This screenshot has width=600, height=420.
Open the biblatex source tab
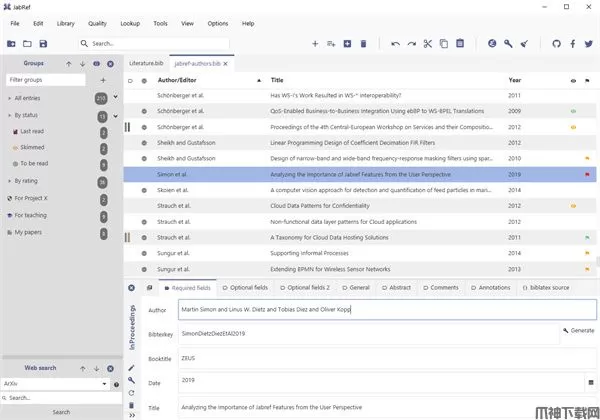click(546, 288)
